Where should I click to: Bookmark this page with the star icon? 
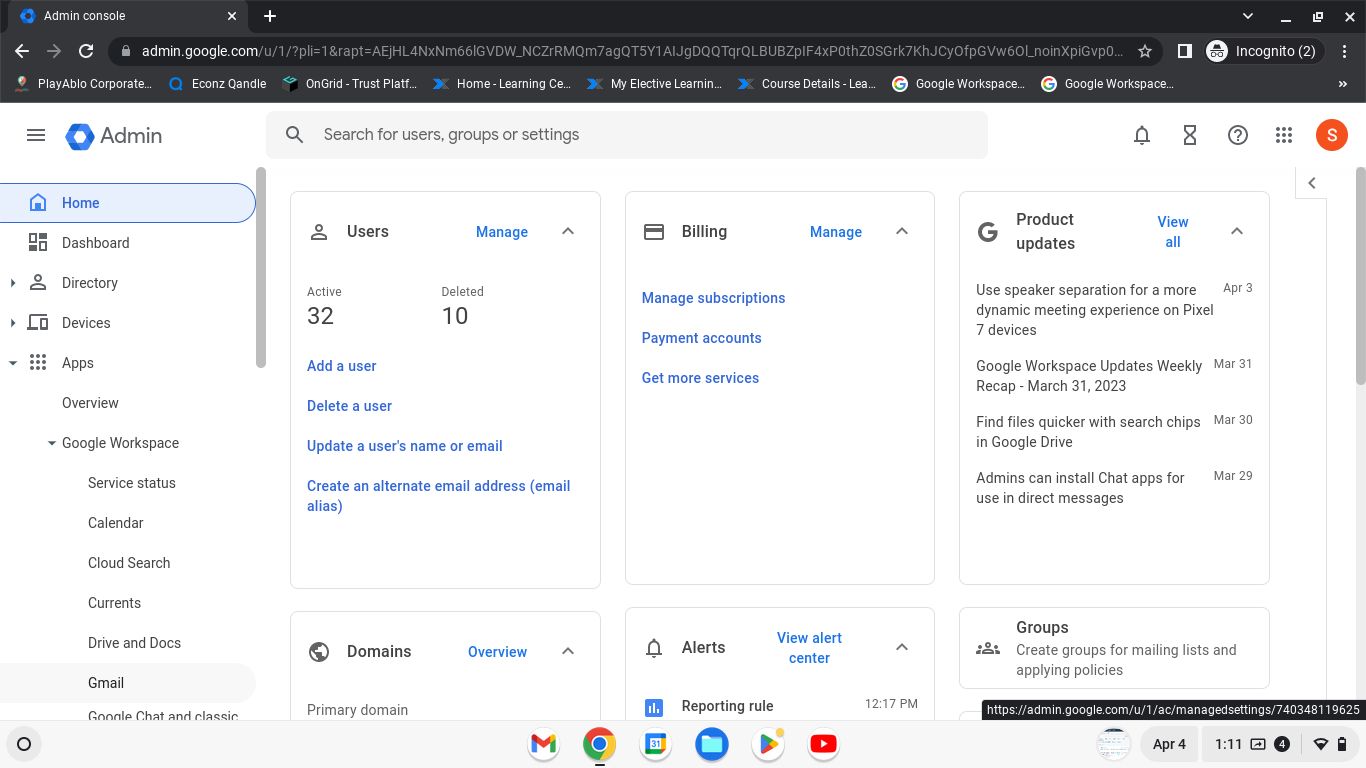1145,51
